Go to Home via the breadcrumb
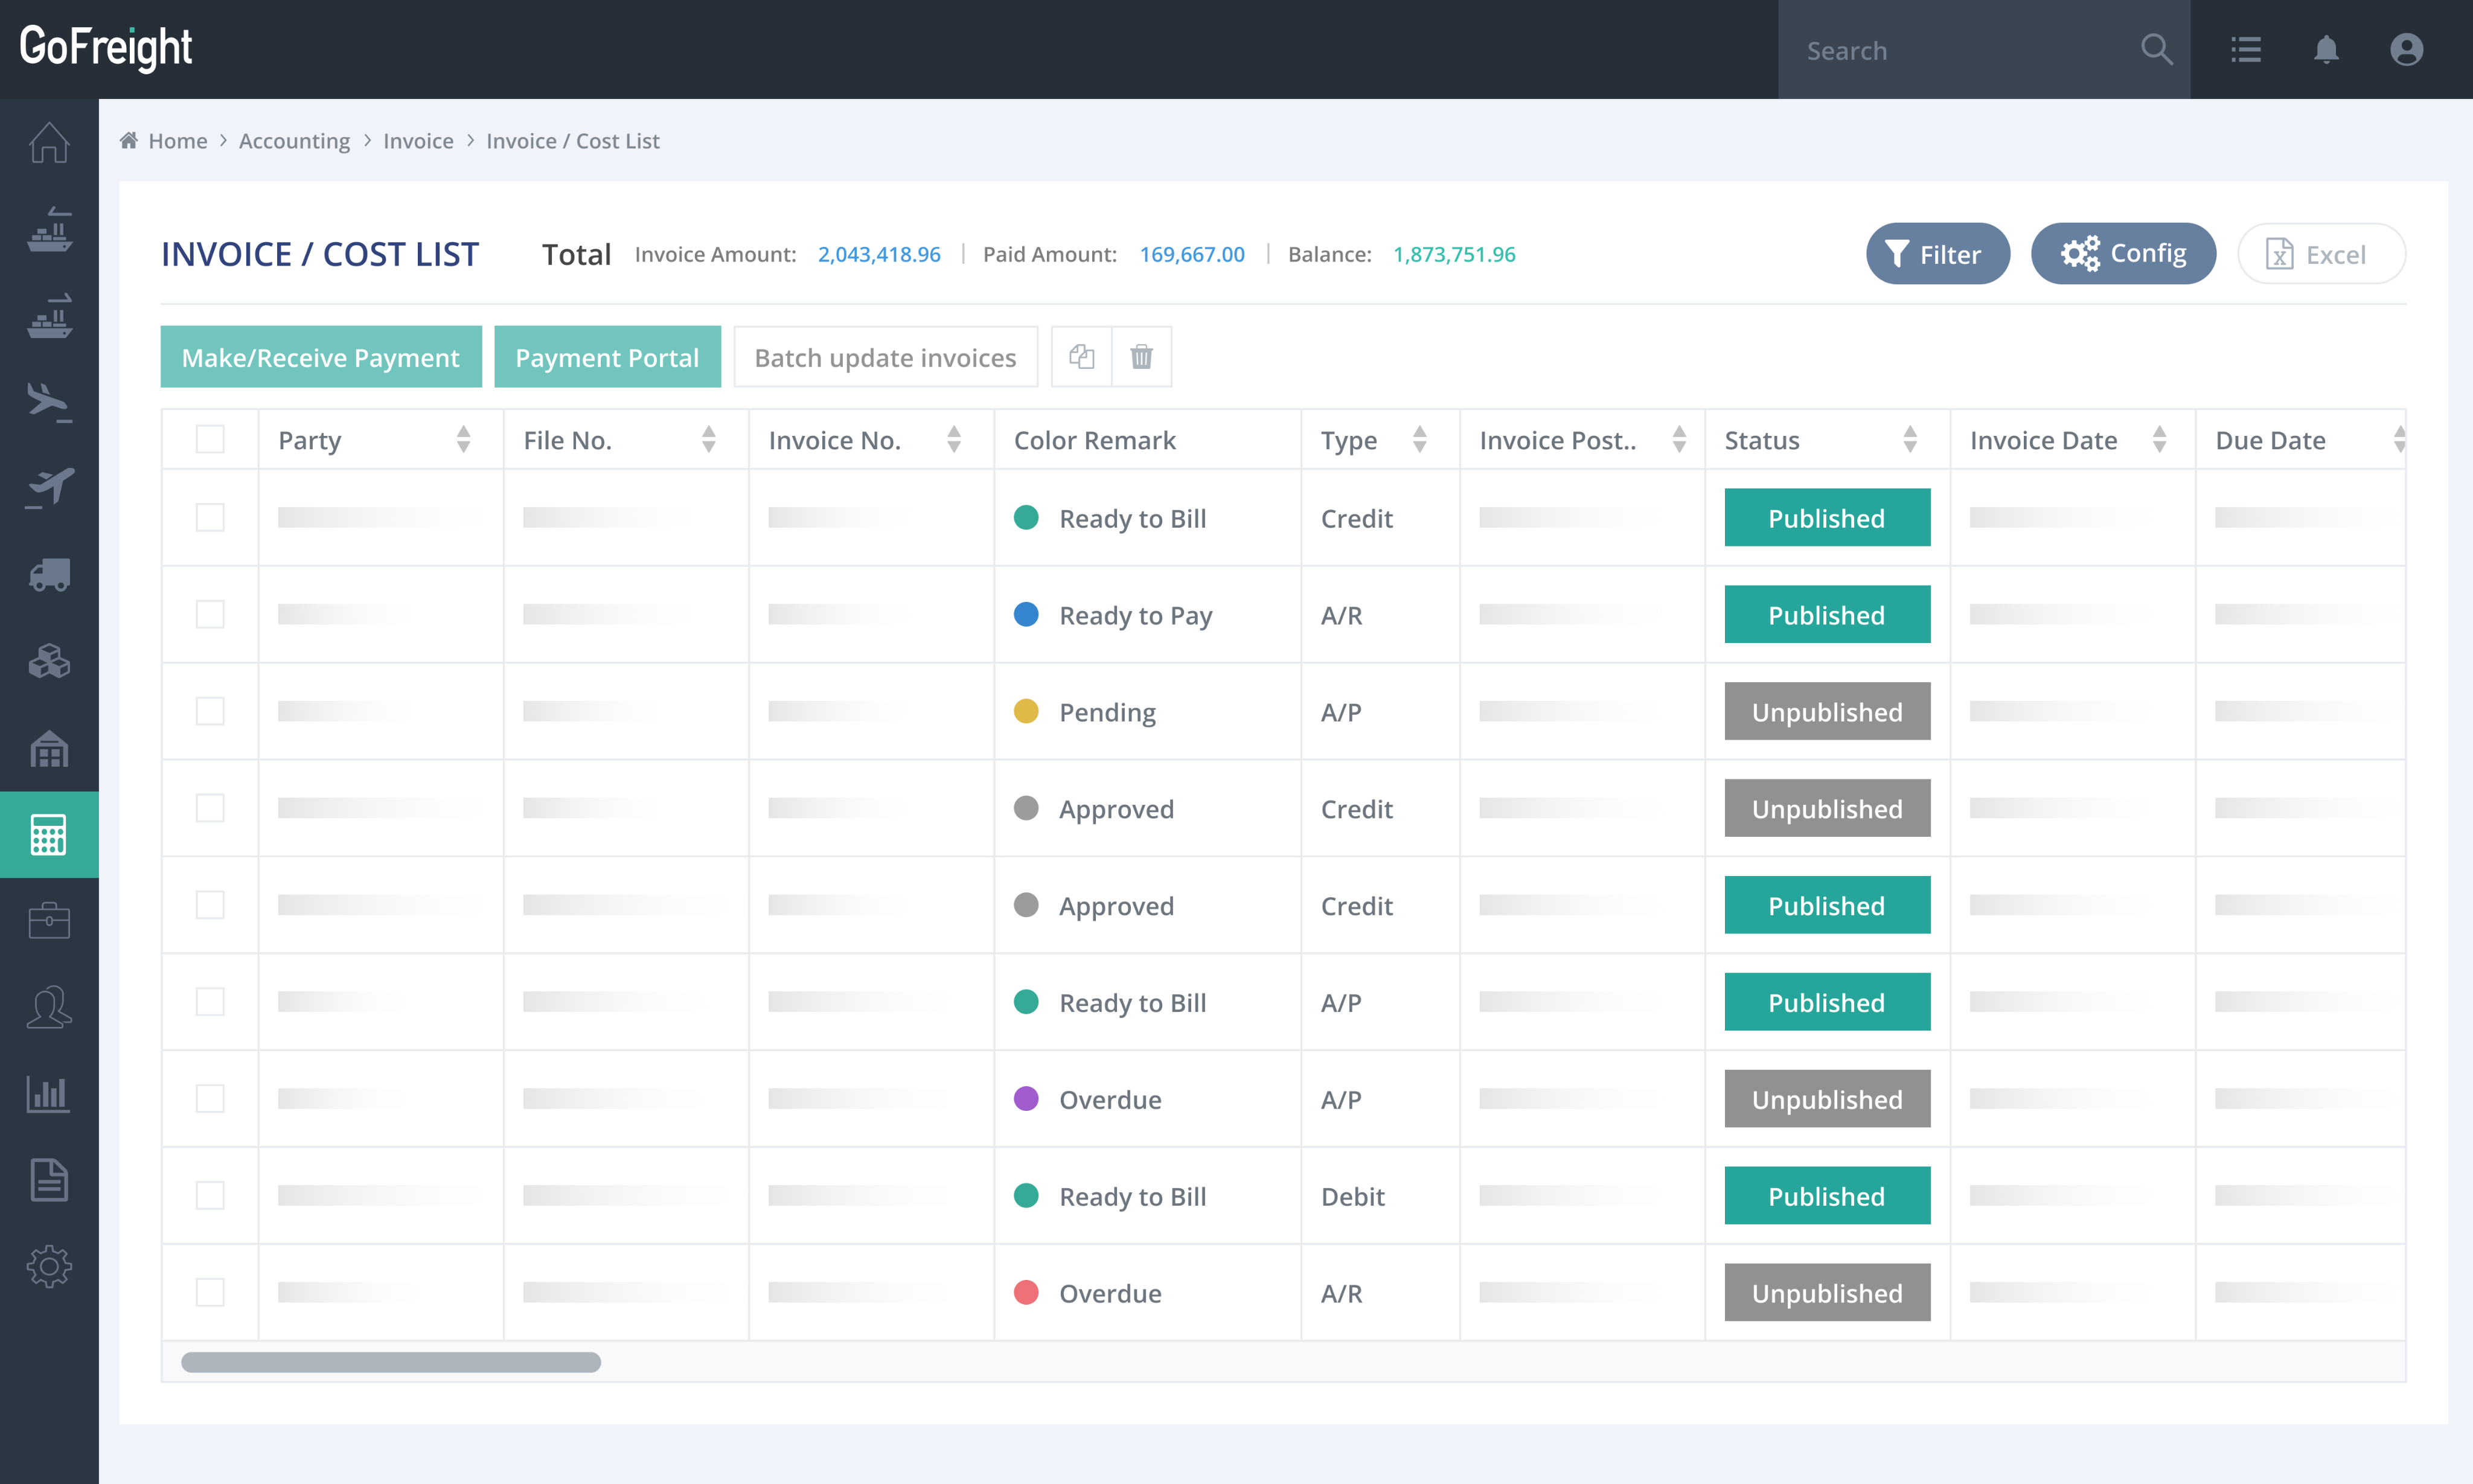 point(178,141)
